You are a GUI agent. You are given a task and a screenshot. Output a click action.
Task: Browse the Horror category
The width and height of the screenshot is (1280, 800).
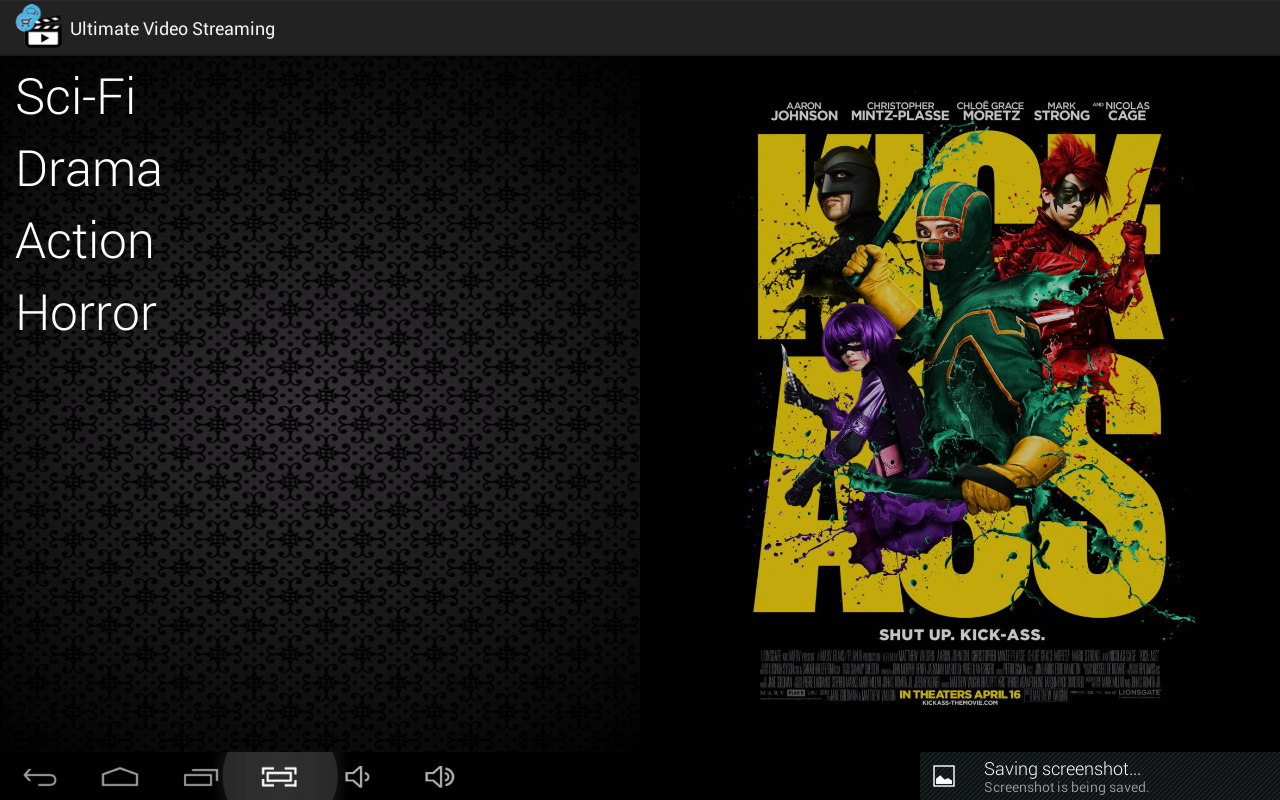tap(87, 313)
